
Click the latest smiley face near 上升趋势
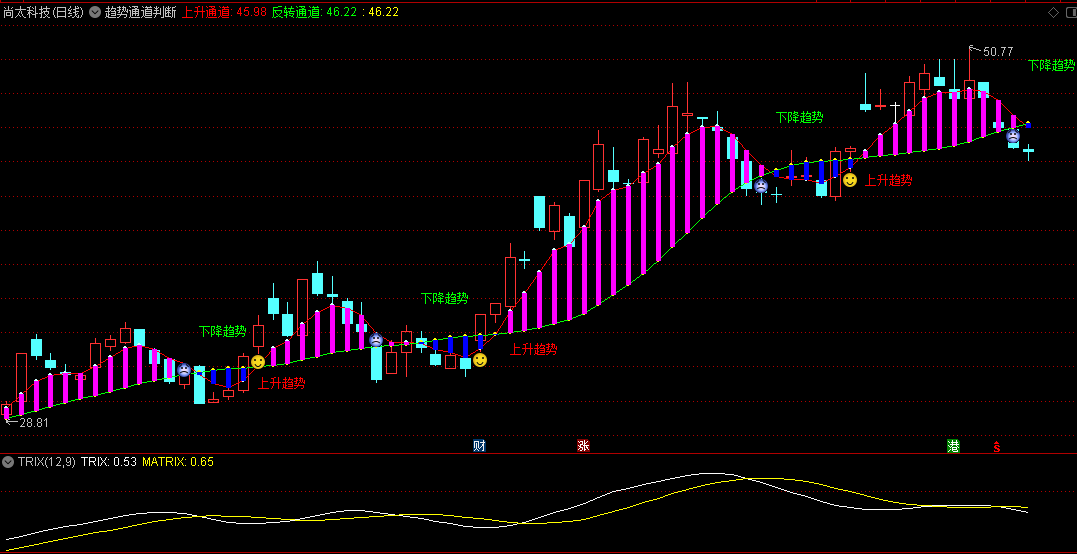[x=850, y=180]
